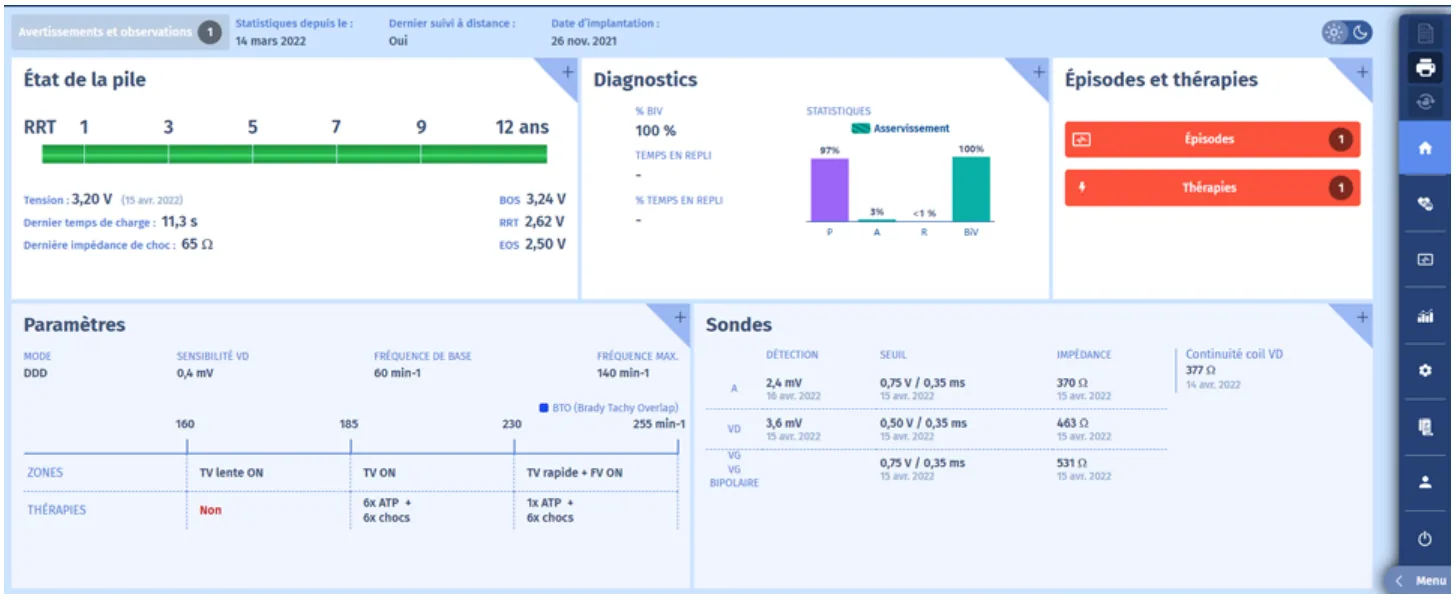Open the patient profile person icon
Image resolution: width=1456 pixels, height=599 pixels.
1425,482
